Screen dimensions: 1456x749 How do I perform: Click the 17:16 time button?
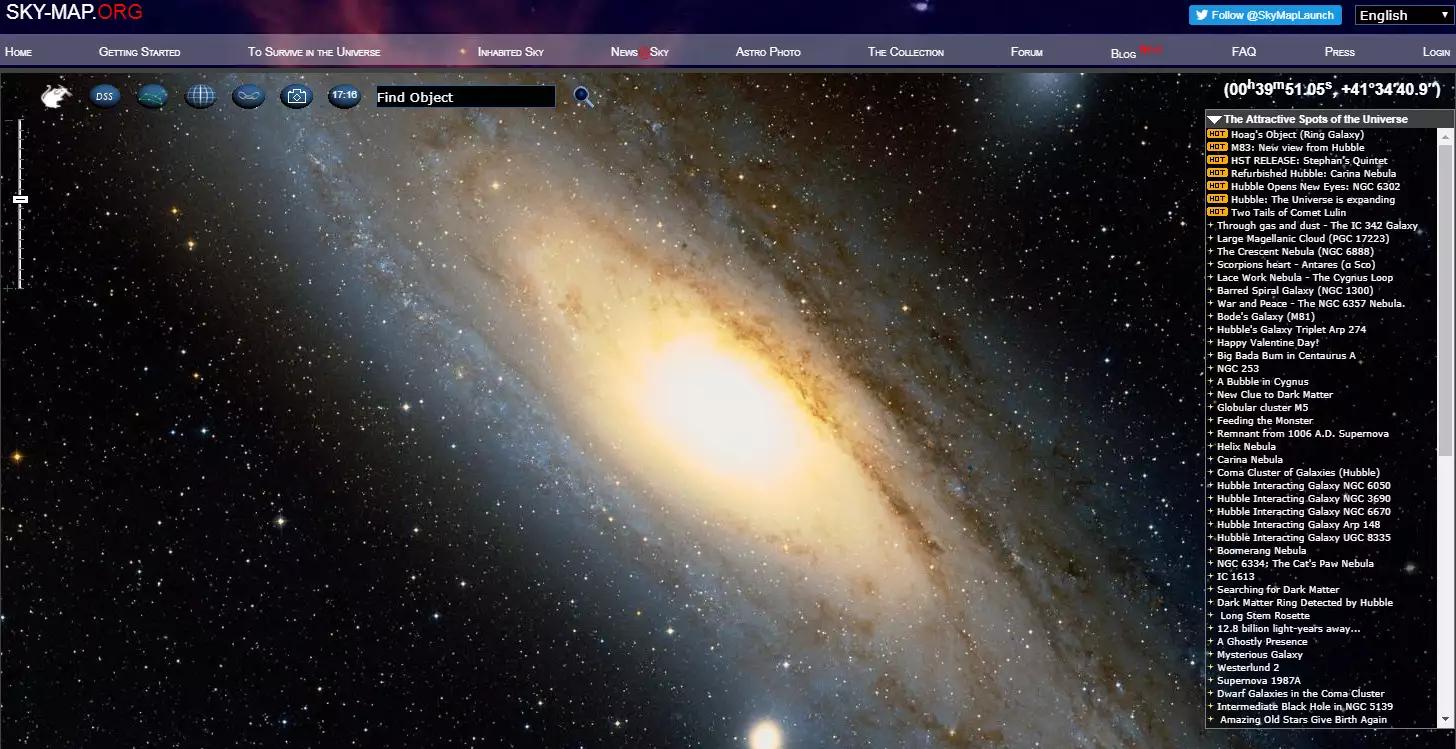(344, 96)
